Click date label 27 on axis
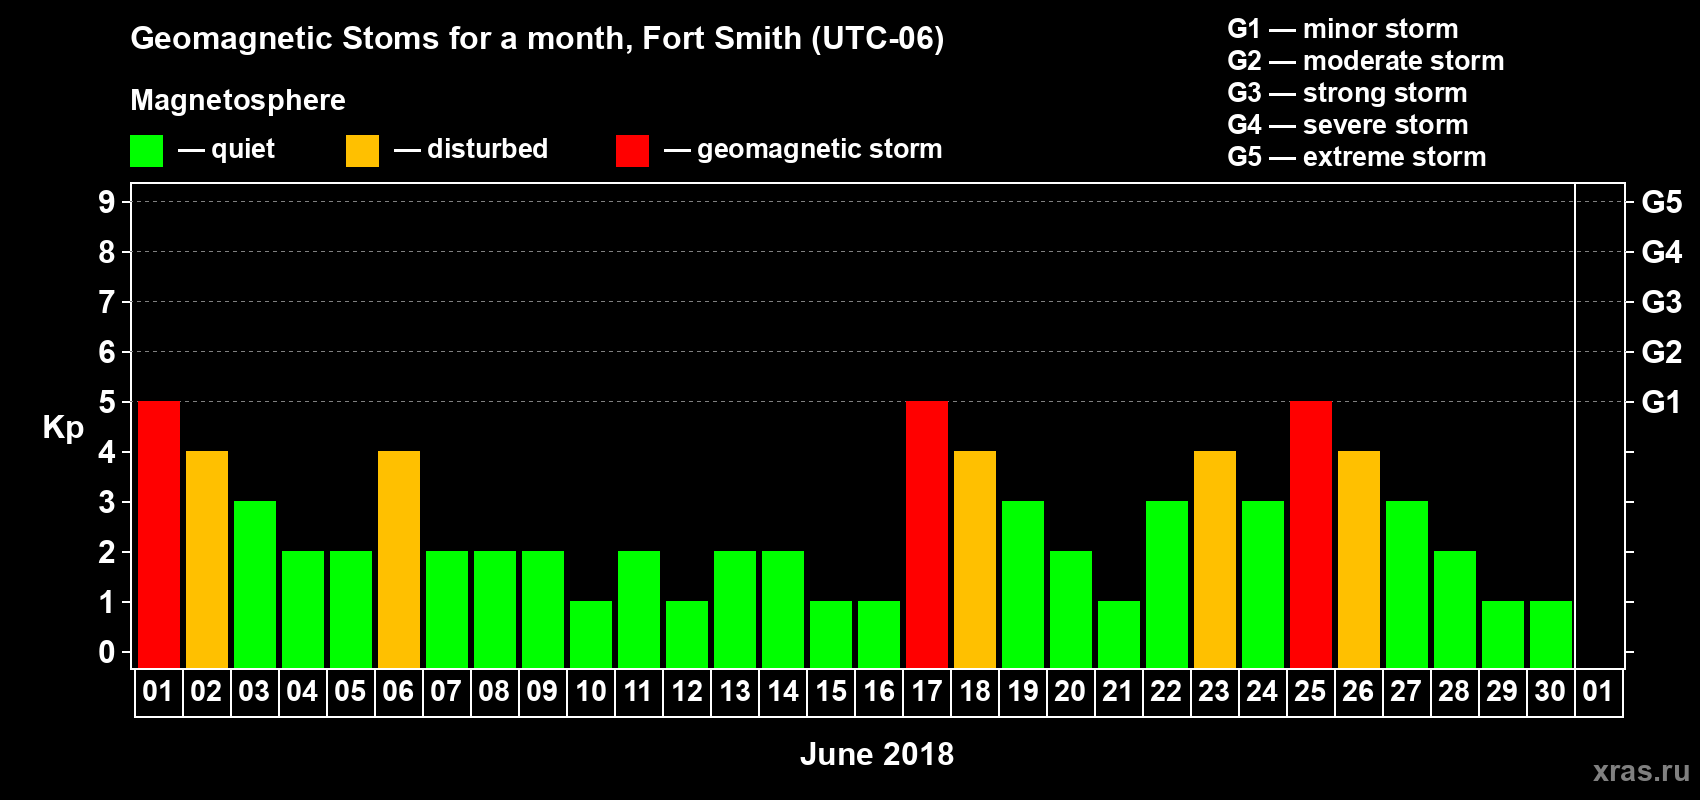Image resolution: width=1700 pixels, height=800 pixels. (x=1406, y=691)
